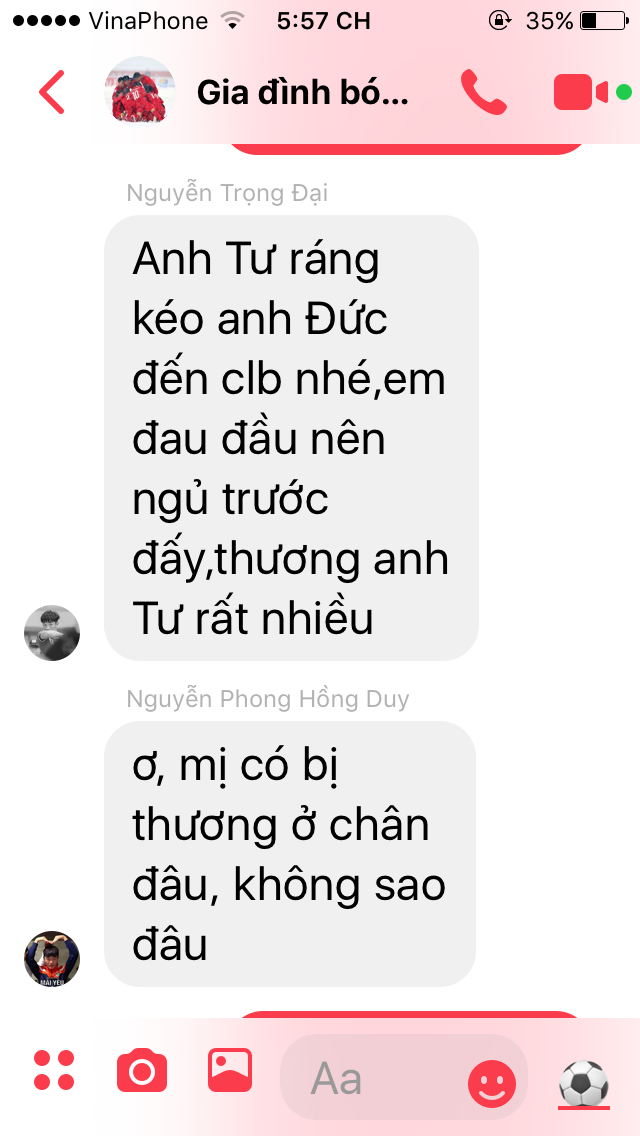Tap the green active status dot

coord(623,92)
